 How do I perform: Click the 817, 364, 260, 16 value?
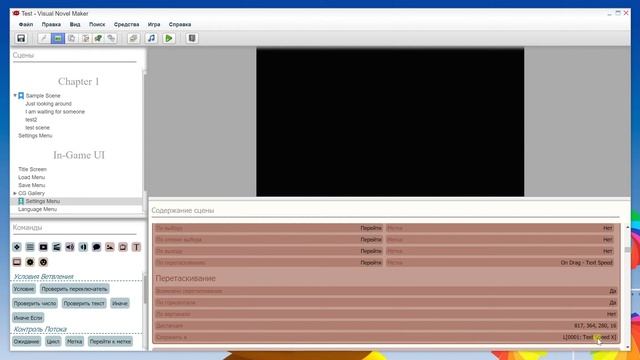click(595, 326)
